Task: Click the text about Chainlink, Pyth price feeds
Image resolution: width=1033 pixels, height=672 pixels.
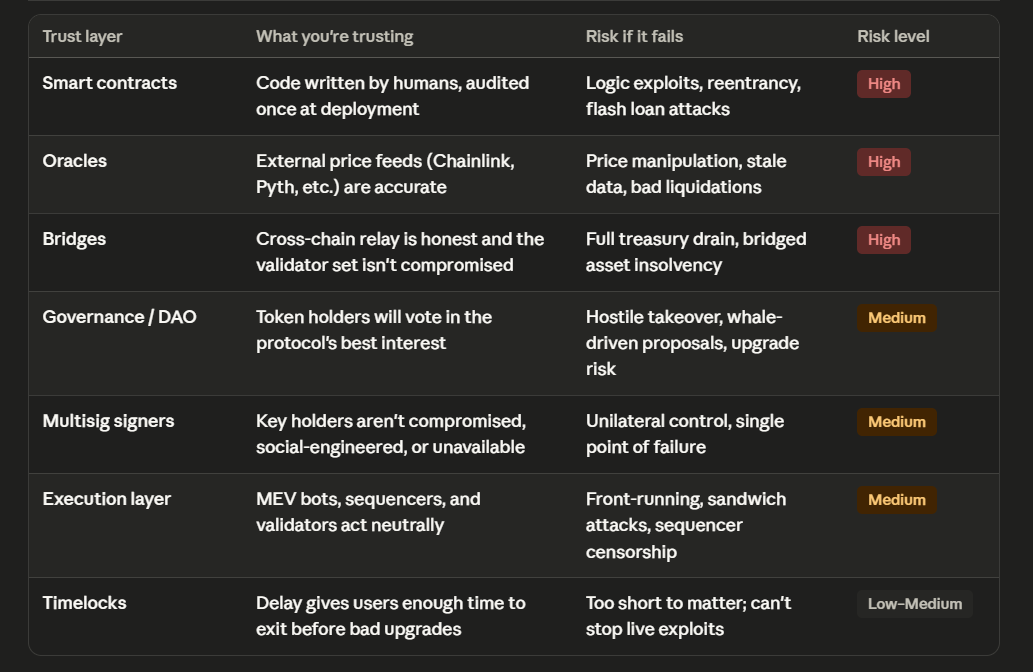Action: [x=385, y=174]
